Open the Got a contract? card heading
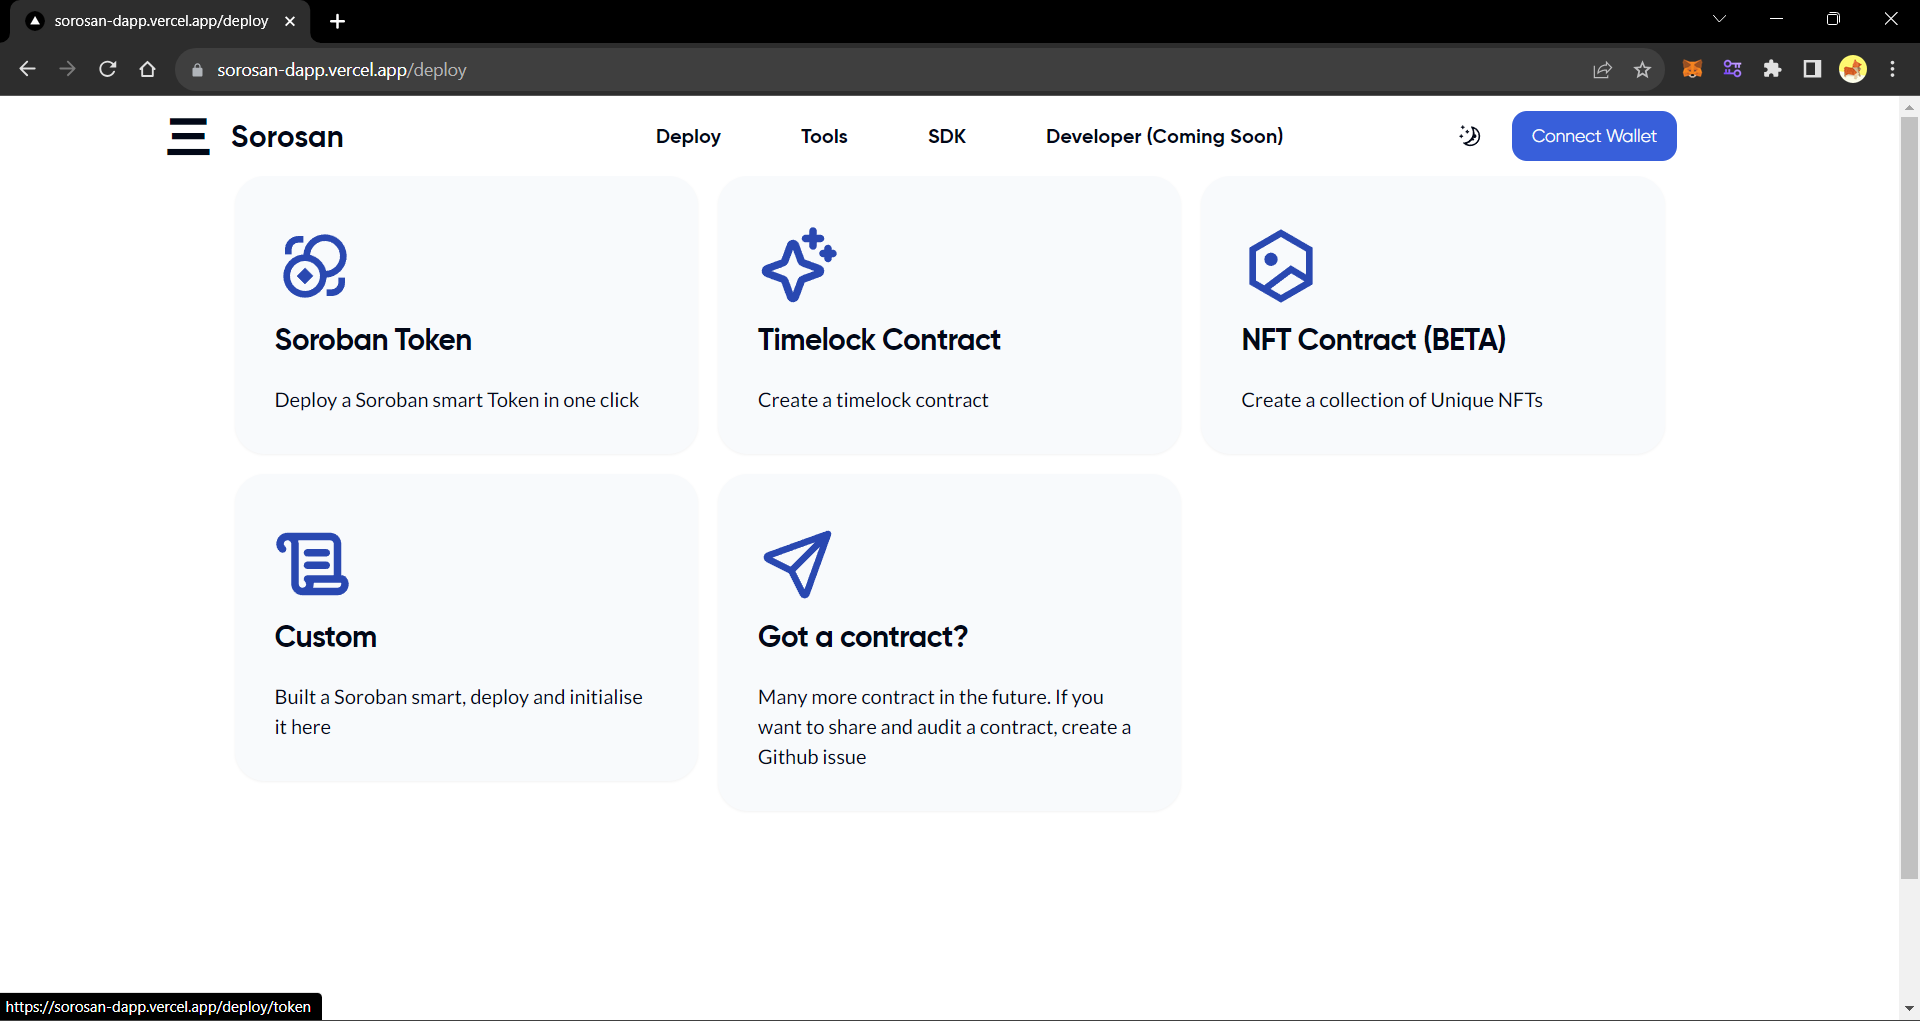 863,637
